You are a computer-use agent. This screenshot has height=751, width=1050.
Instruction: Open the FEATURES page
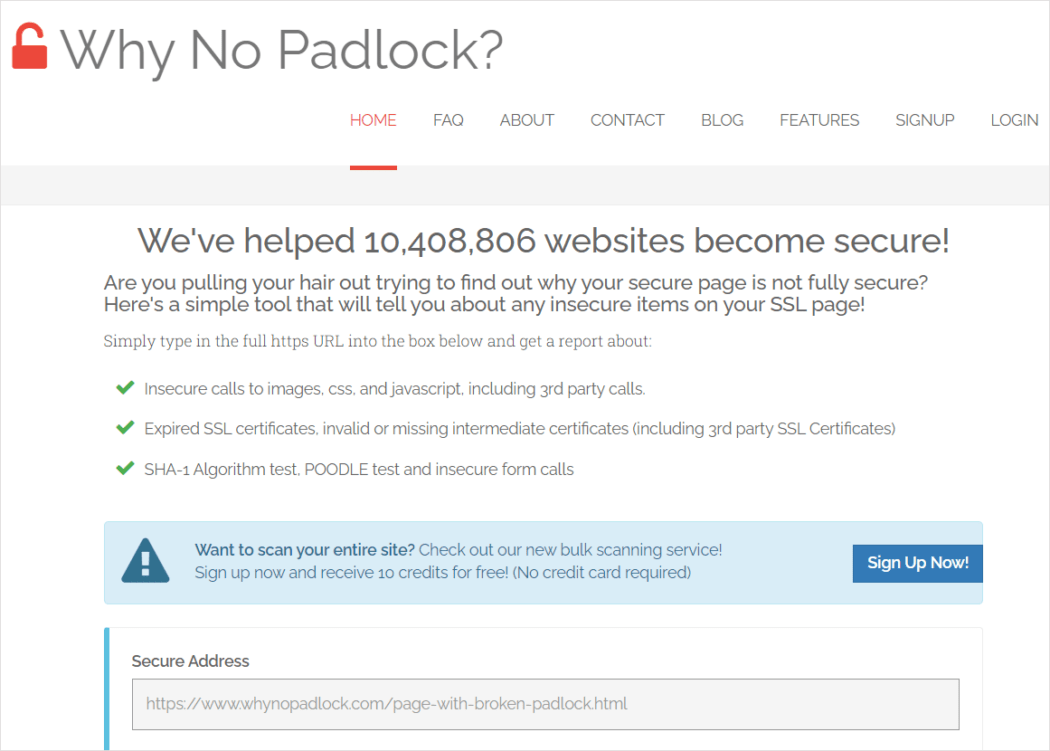[819, 120]
